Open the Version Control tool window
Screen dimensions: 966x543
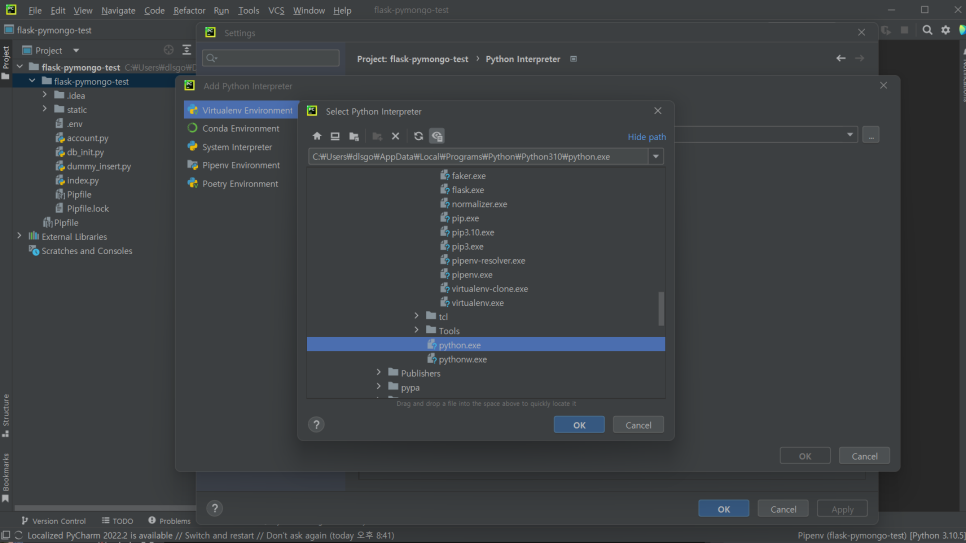(54, 521)
